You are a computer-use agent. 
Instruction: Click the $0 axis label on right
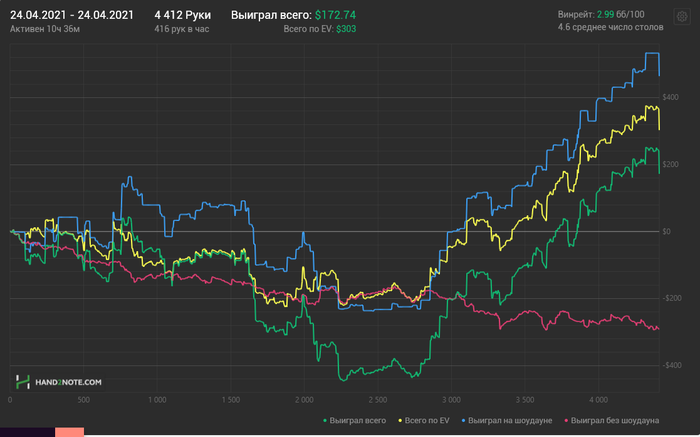(666, 231)
